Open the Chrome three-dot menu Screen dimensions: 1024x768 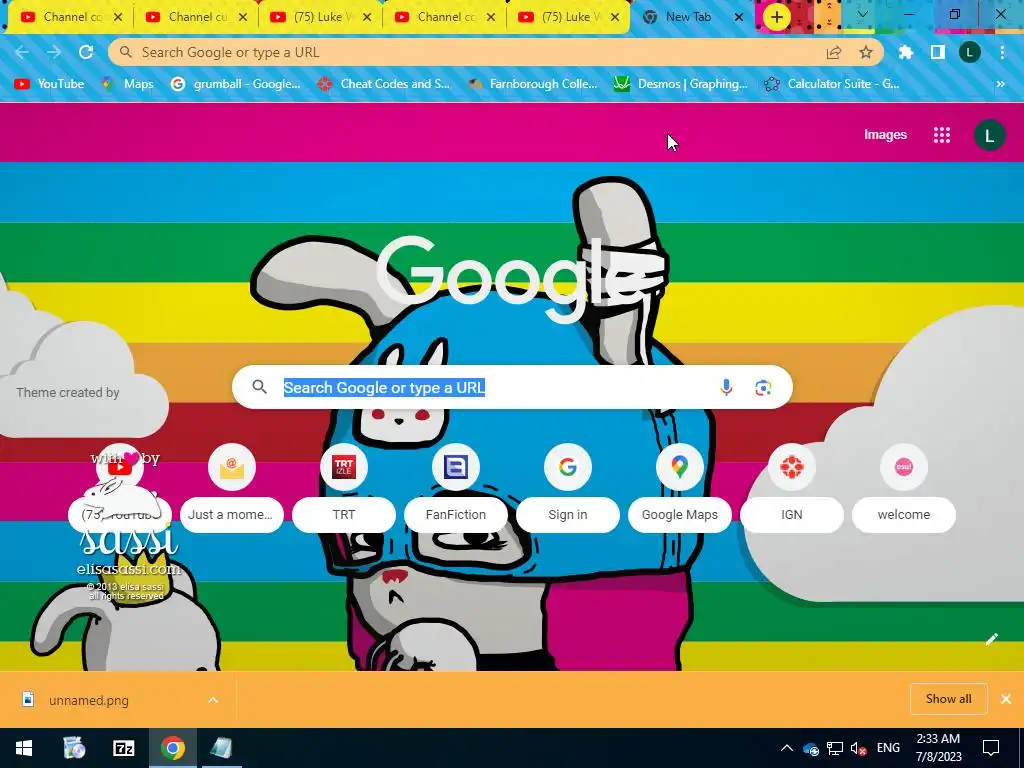(1002, 52)
